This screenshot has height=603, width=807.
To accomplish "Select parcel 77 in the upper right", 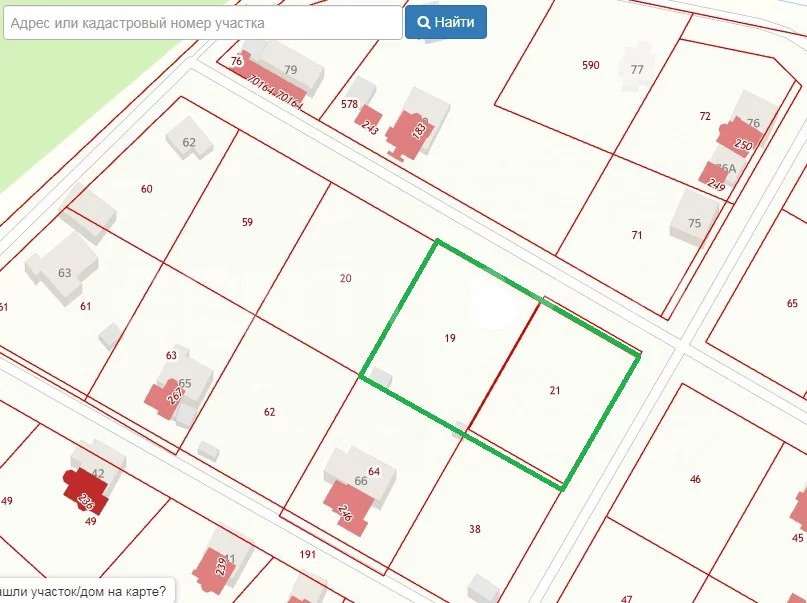I will [637, 68].
